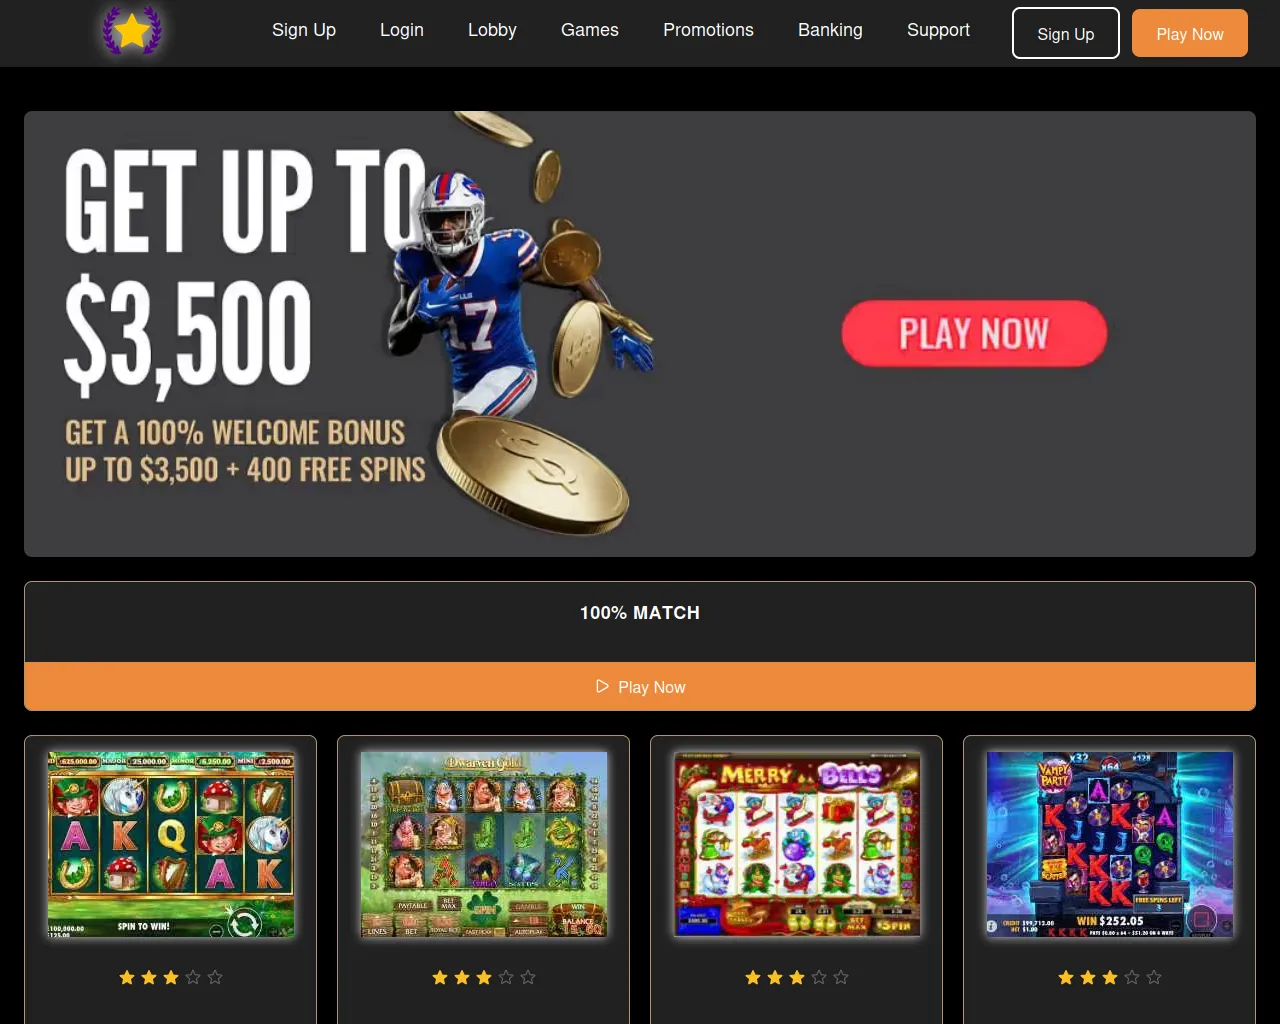Open the Dwarven Gold game thumbnail
Image resolution: width=1280 pixels, height=1024 pixels.
[x=484, y=844]
